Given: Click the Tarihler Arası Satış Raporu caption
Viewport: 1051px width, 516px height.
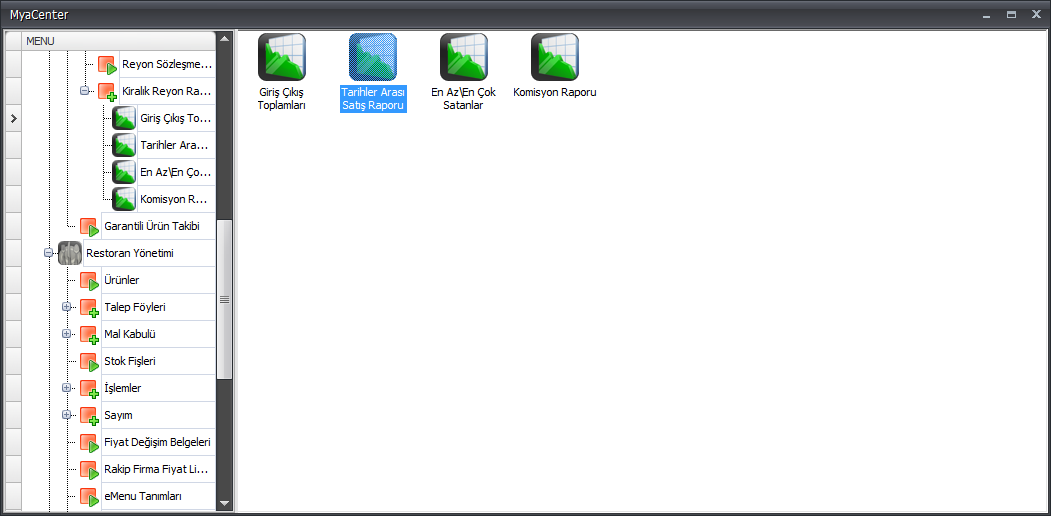Looking at the screenshot, I should (373, 99).
